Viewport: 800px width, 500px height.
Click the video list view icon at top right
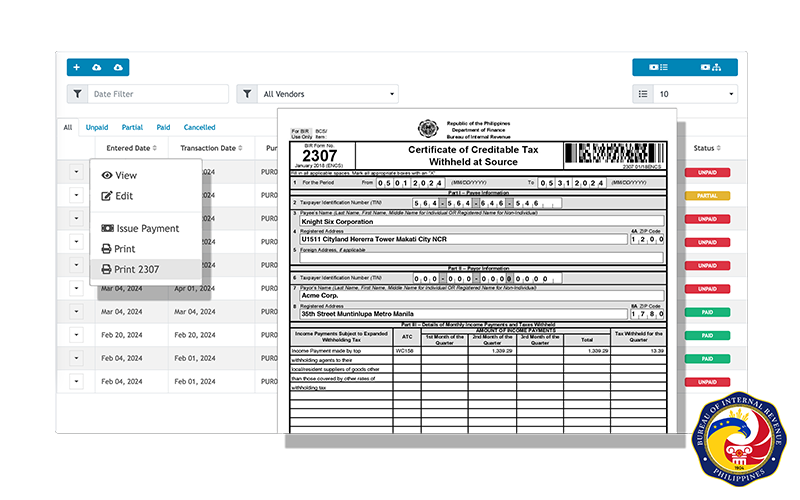coord(658,67)
